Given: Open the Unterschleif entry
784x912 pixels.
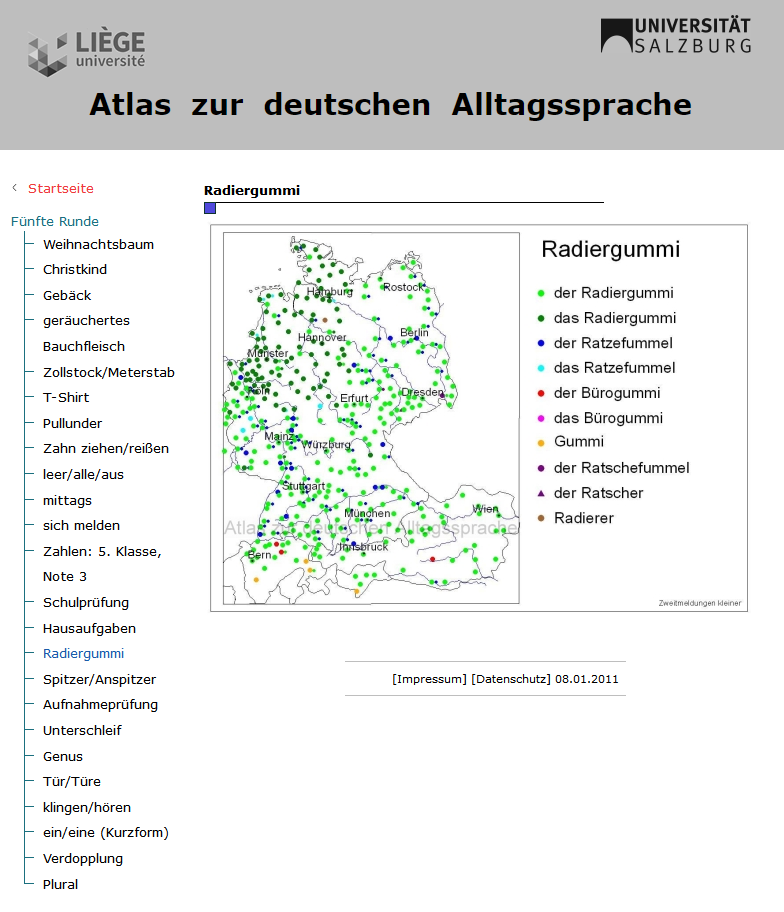Looking at the screenshot, I should click(x=82, y=731).
